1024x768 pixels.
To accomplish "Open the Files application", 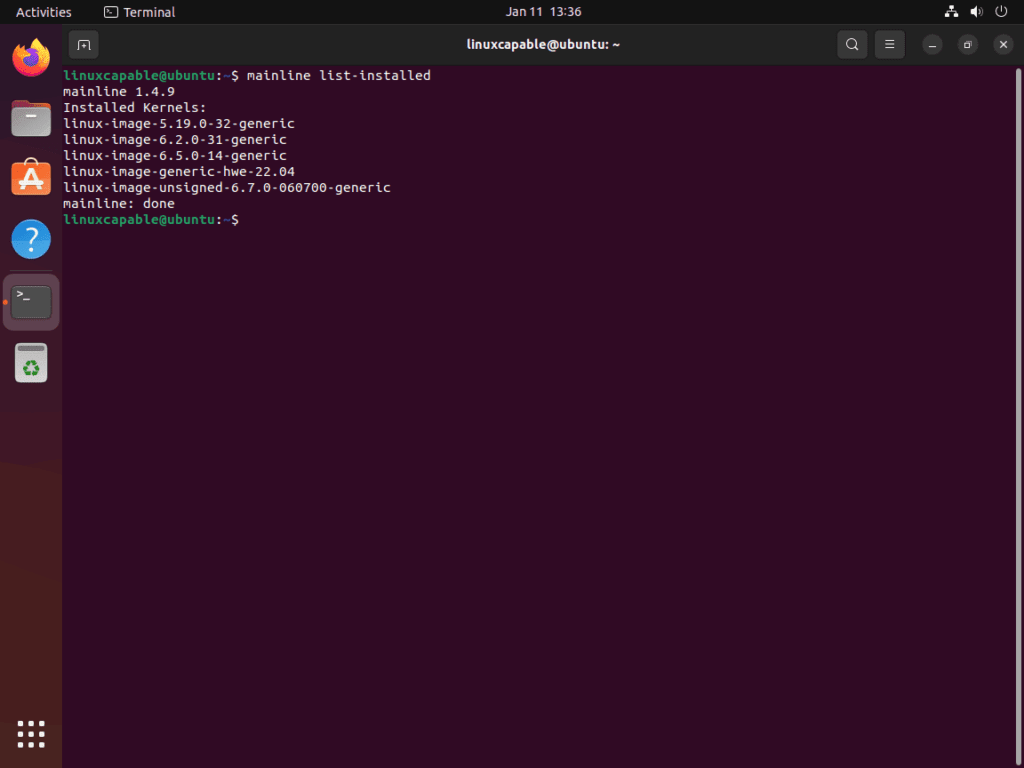I will point(30,118).
